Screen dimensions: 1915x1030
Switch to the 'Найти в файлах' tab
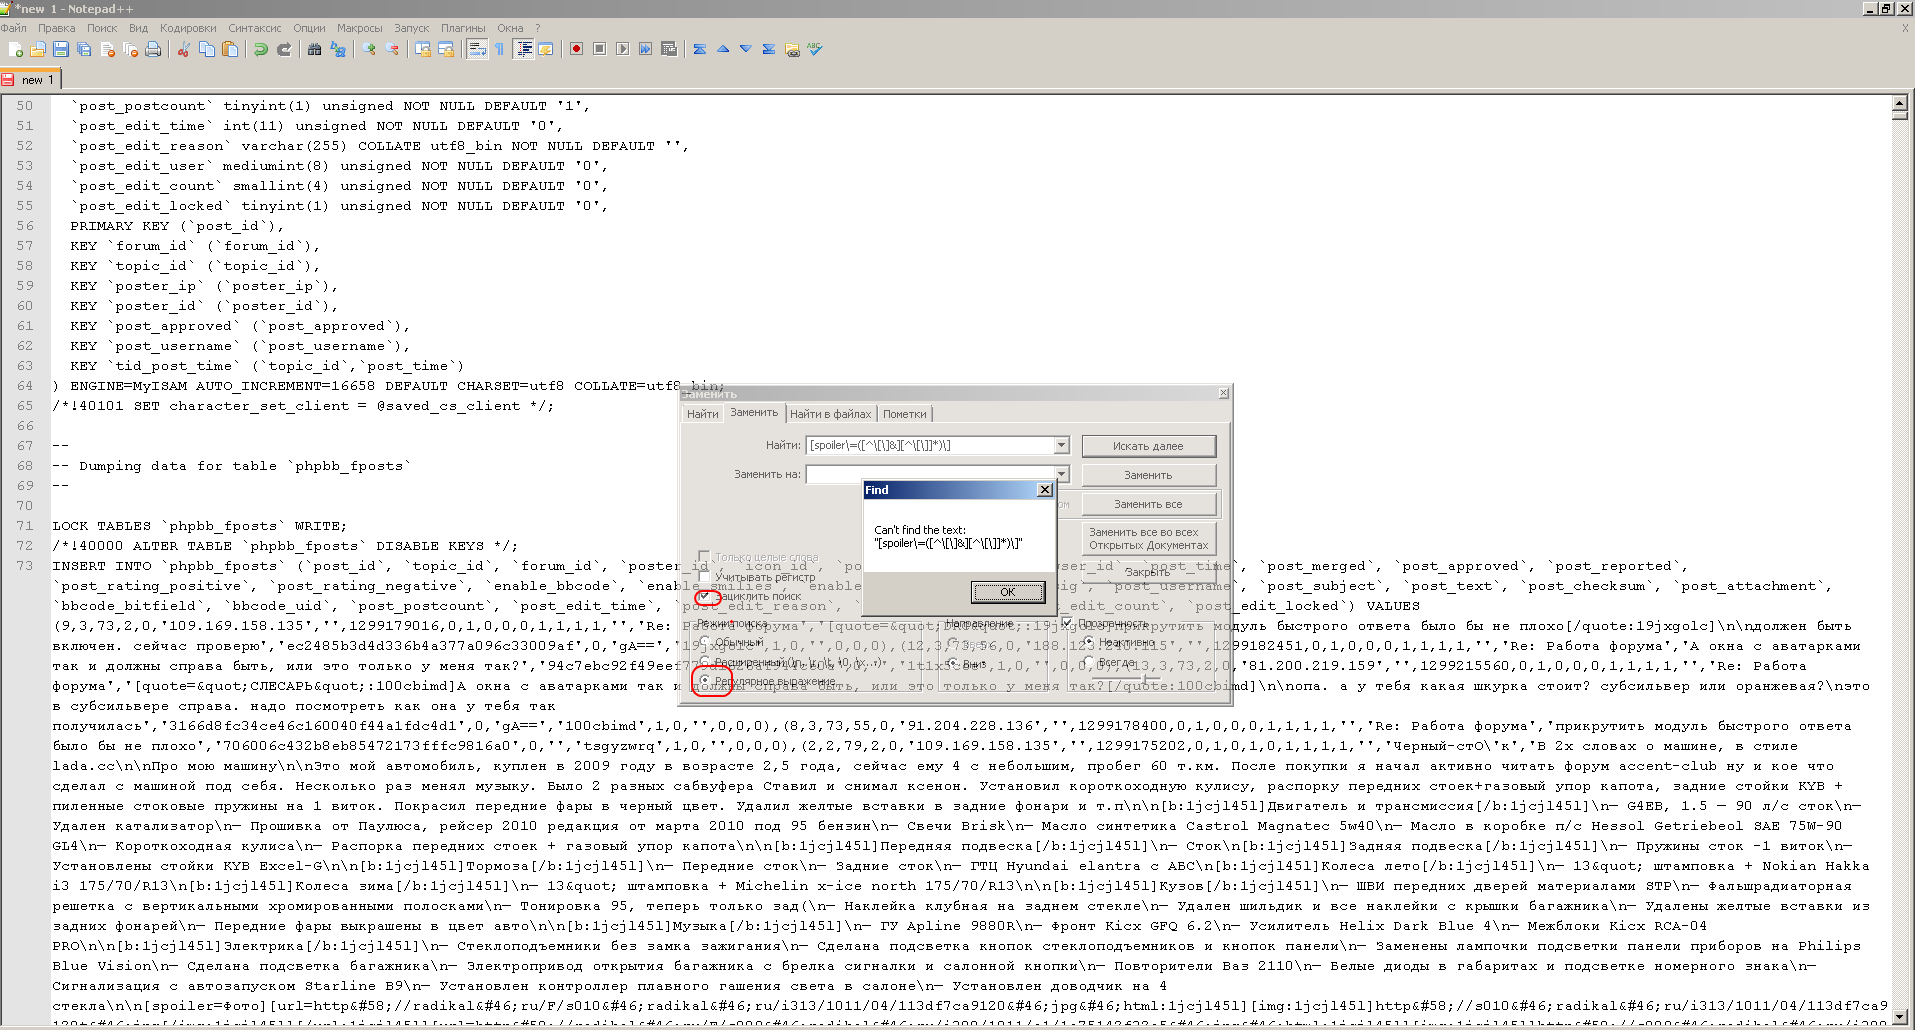pyautogui.click(x=830, y=414)
